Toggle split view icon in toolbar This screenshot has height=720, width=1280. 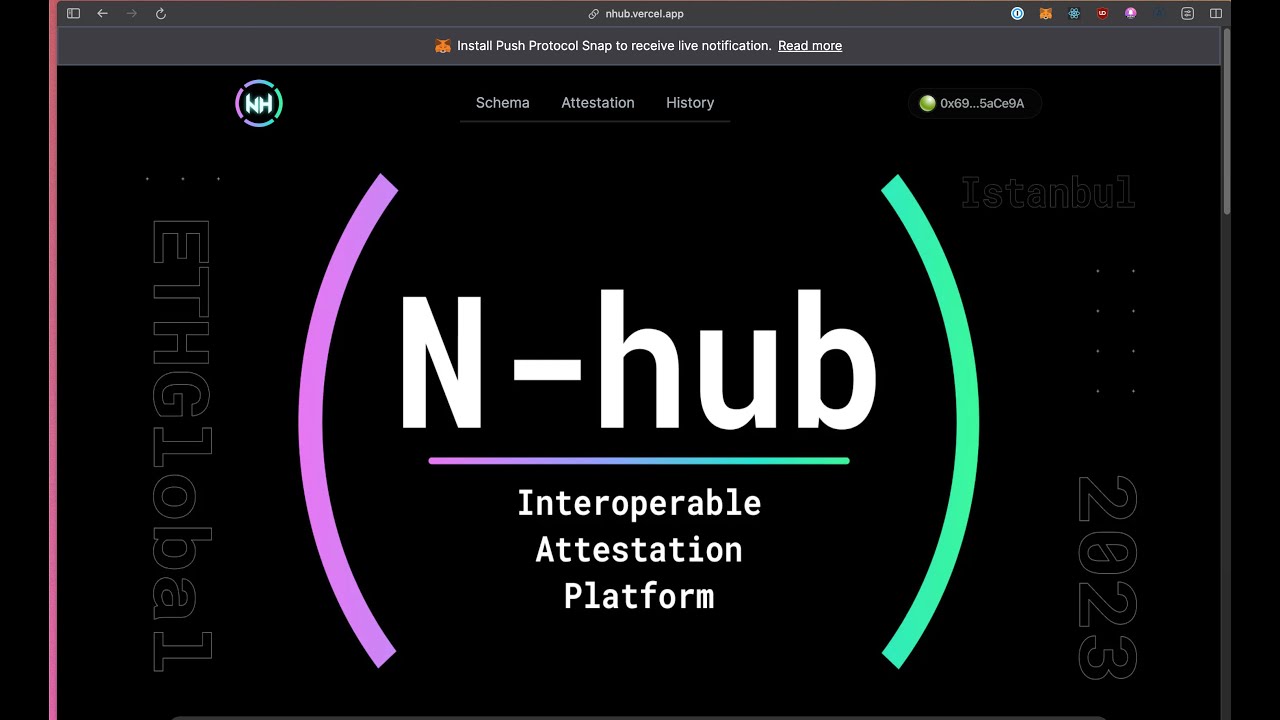pos(1216,14)
